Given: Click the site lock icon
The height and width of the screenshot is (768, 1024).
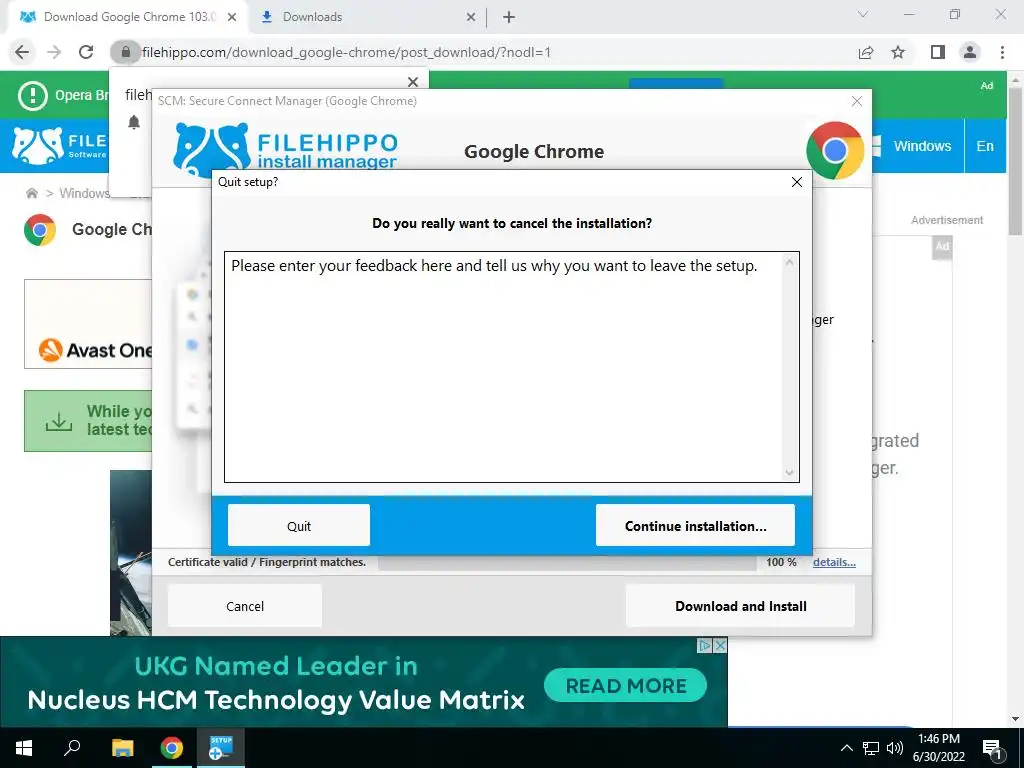Looking at the screenshot, I should (x=125, y=52).
